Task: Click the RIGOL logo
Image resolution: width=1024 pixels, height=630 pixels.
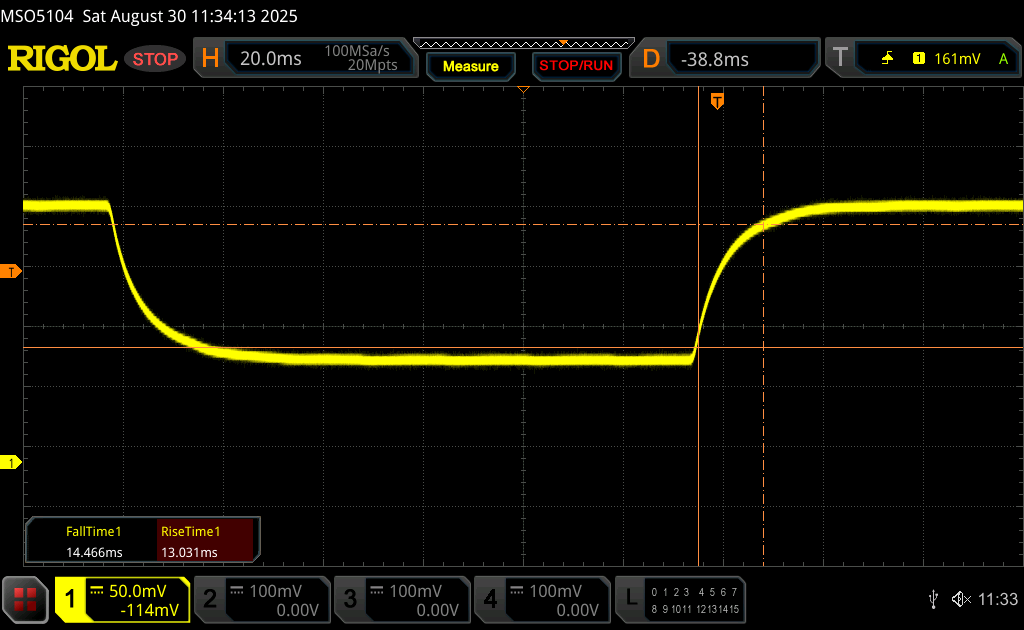Action: tap(62, 59)
